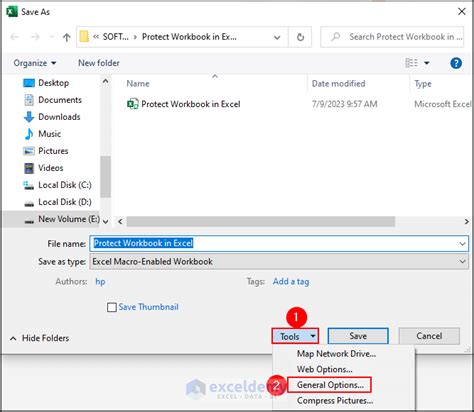Change view layout icon

click(x=411, y=63)
